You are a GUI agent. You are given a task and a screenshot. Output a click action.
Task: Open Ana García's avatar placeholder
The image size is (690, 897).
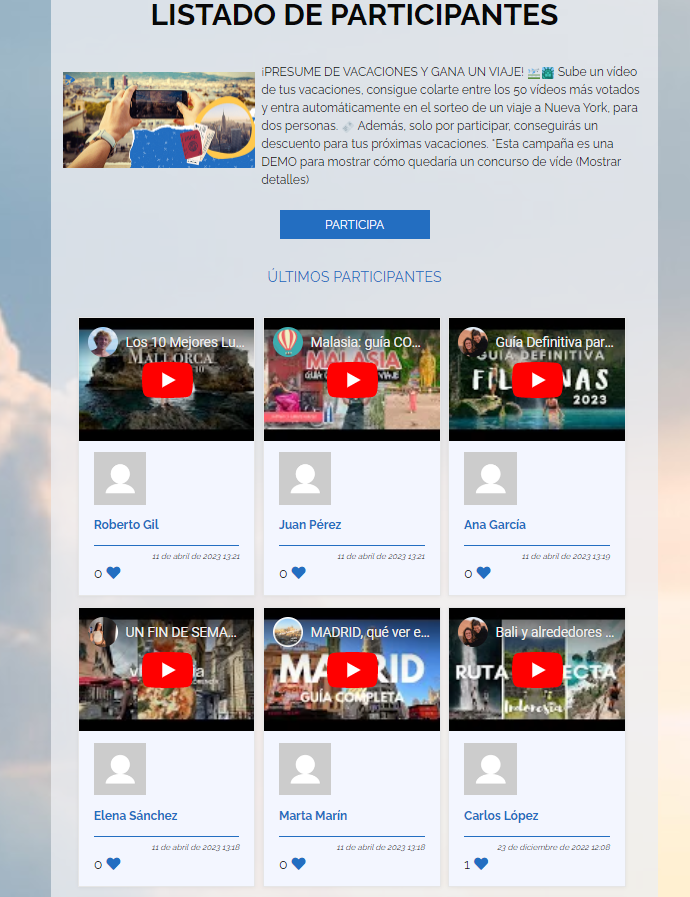click(x=490, y=478)
